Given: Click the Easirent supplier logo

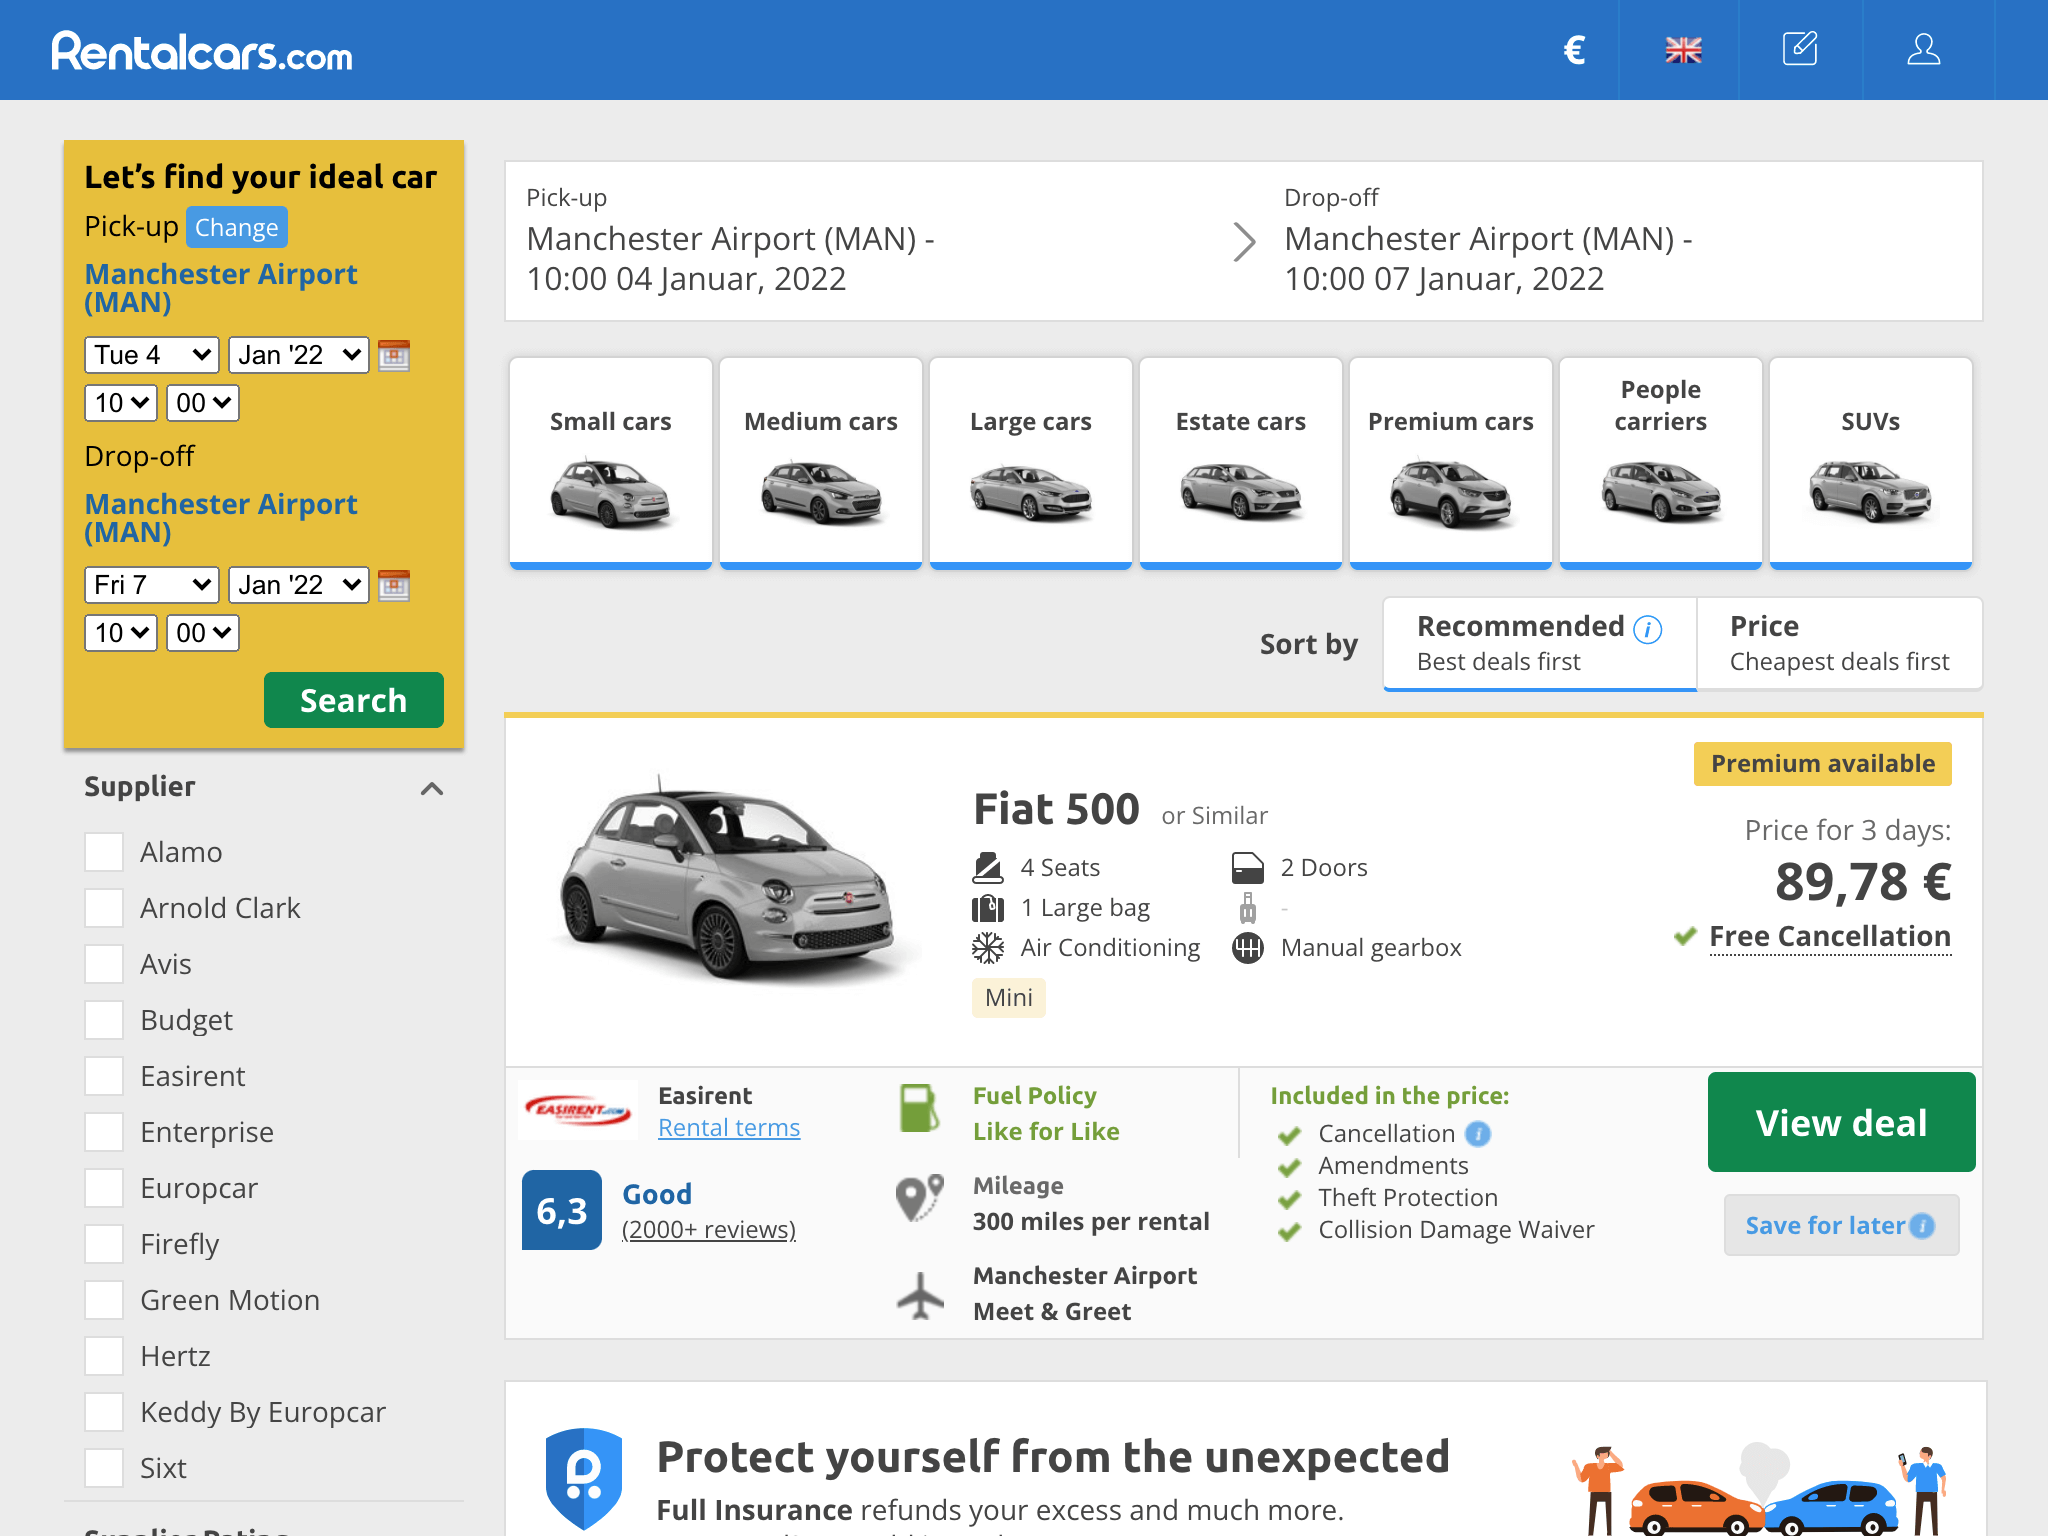Looking at the screenshot, I should 578,1110.
